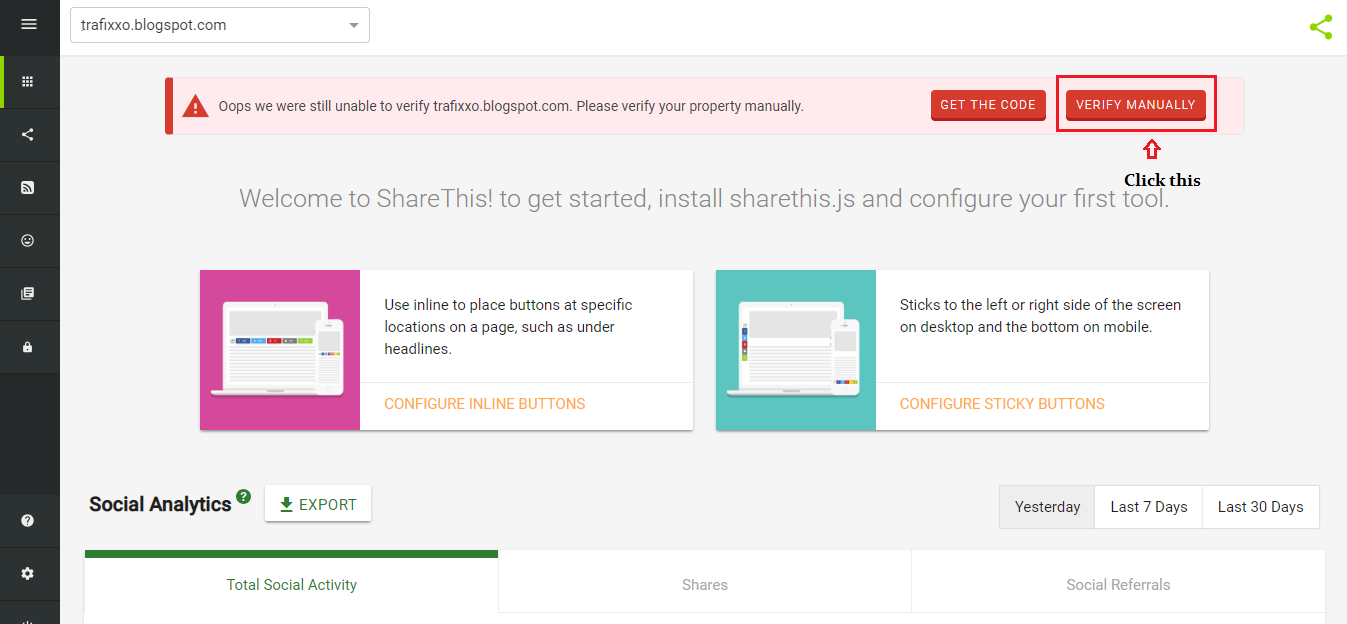Select the Social Referrals tab

[1117, 584]
